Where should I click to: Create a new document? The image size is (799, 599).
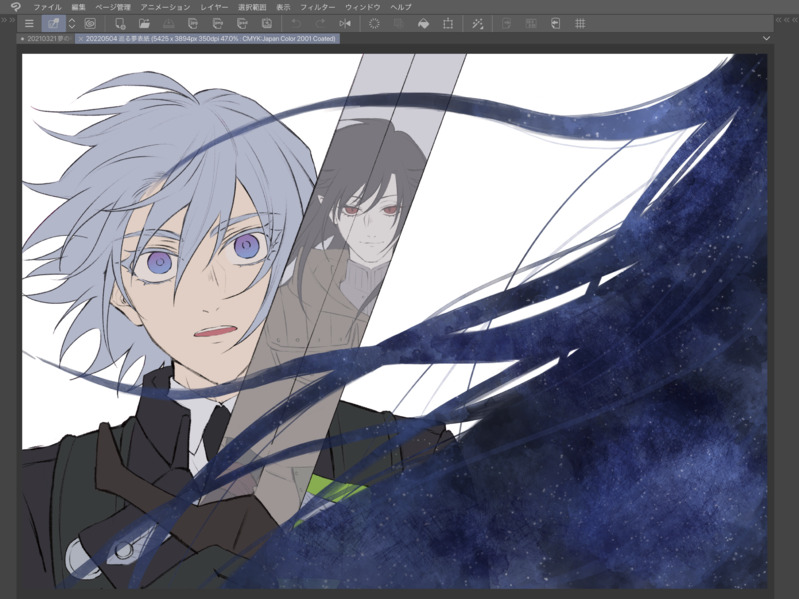click(120, 23)
